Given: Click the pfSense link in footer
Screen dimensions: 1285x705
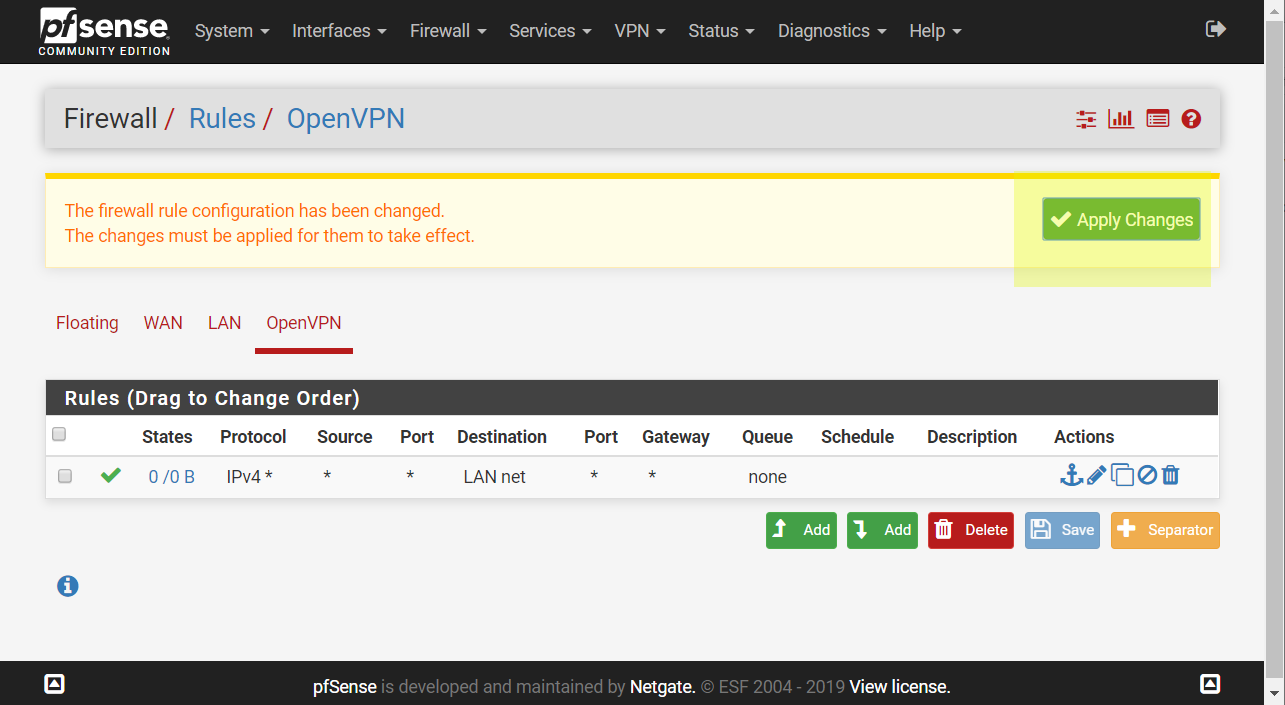Looking at the screenshot, I should [345, 687].
